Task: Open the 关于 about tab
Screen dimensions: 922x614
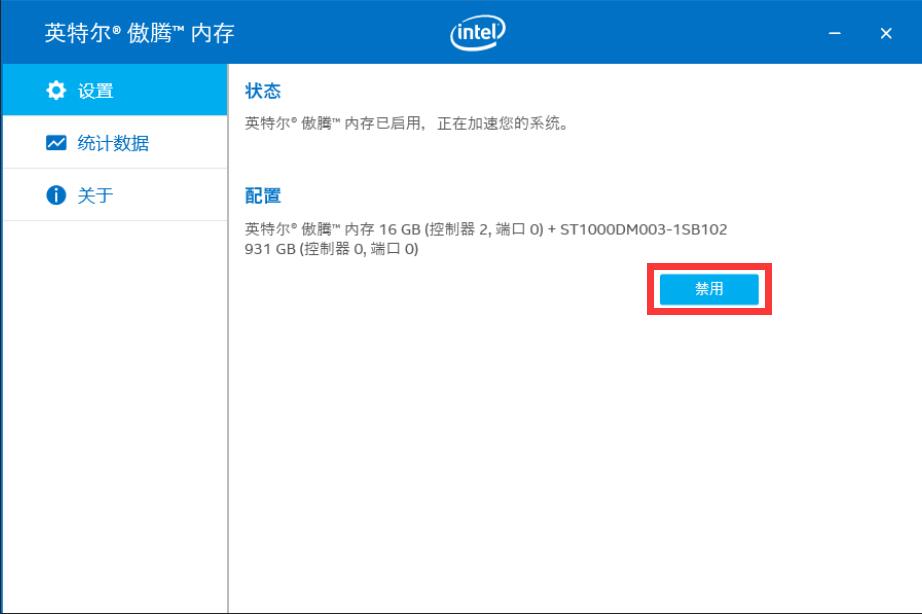Action: [x=96, y=195]
